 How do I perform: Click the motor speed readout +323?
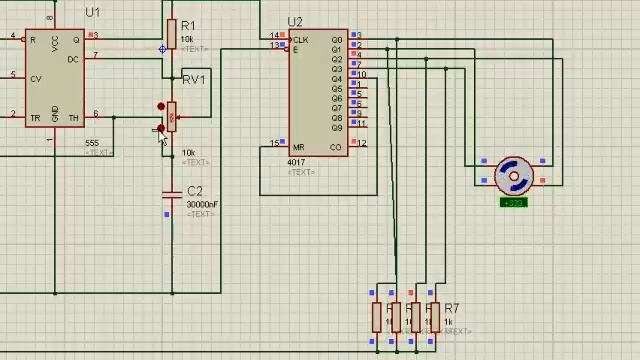point(513,202)
